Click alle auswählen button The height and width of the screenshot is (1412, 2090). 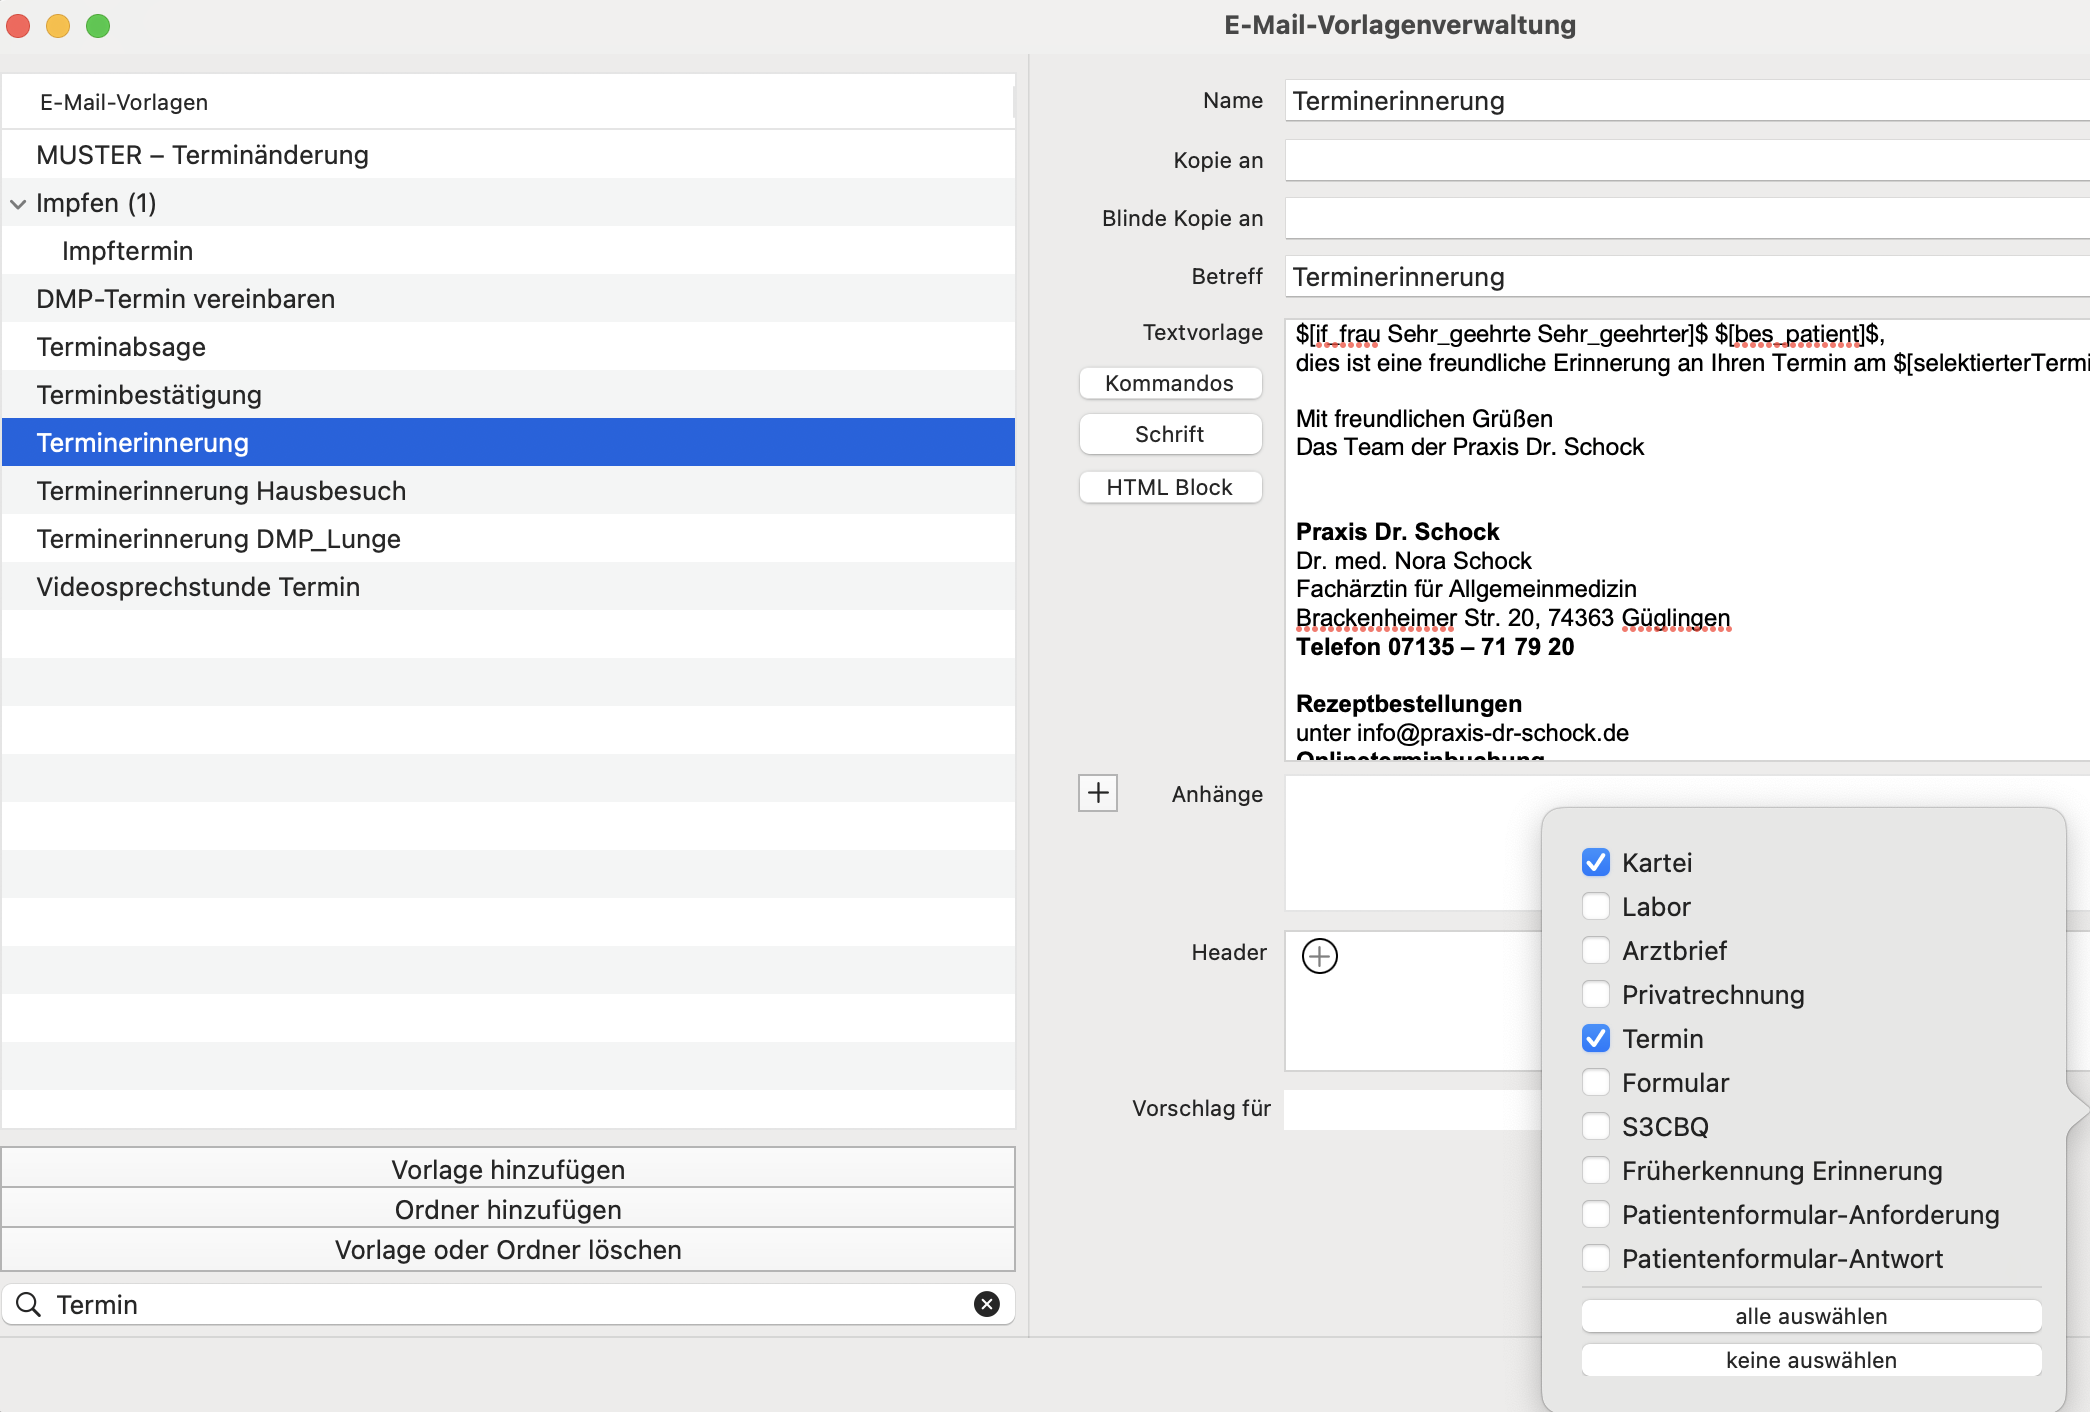click(1811, 1316)
